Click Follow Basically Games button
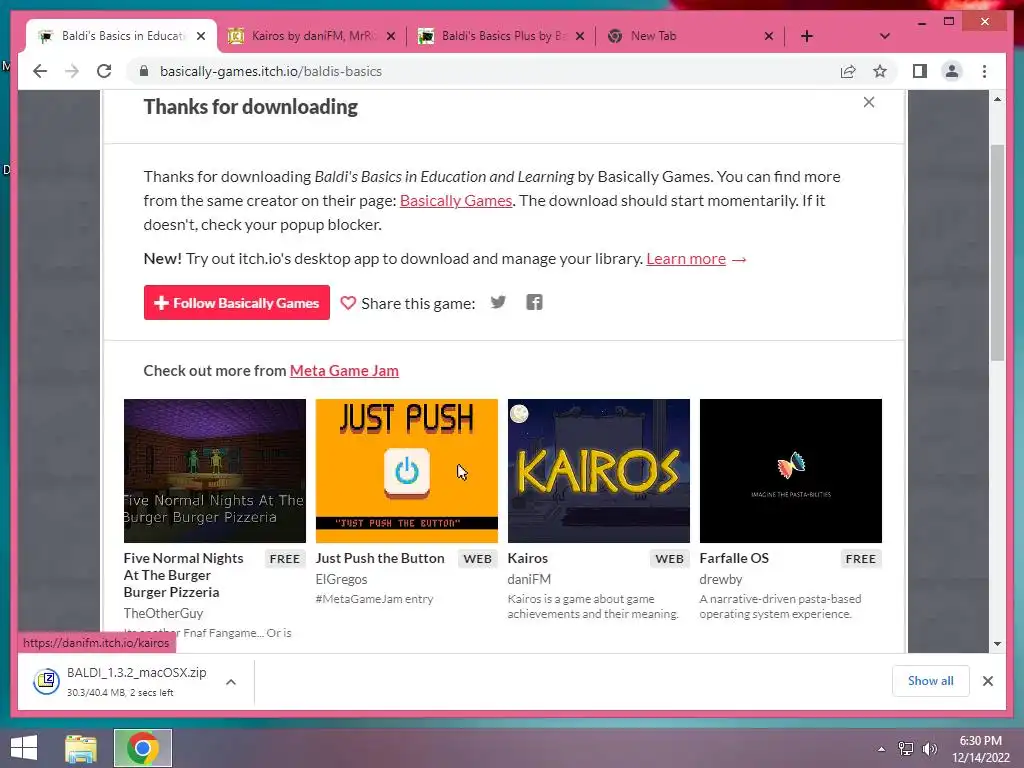The height and width of the screenshot is (768, 1024). 236,302
